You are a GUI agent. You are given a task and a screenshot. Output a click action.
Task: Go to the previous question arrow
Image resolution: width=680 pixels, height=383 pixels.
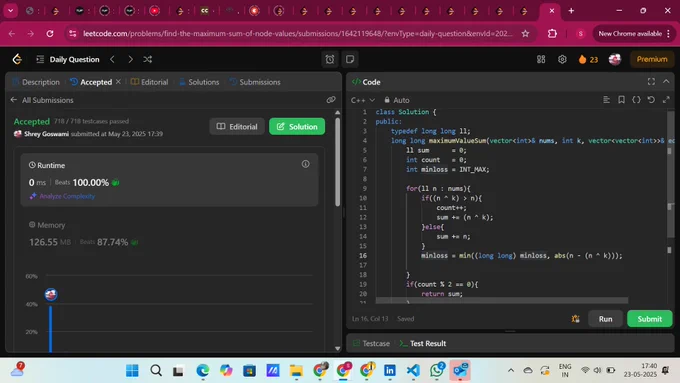[112, 59]
